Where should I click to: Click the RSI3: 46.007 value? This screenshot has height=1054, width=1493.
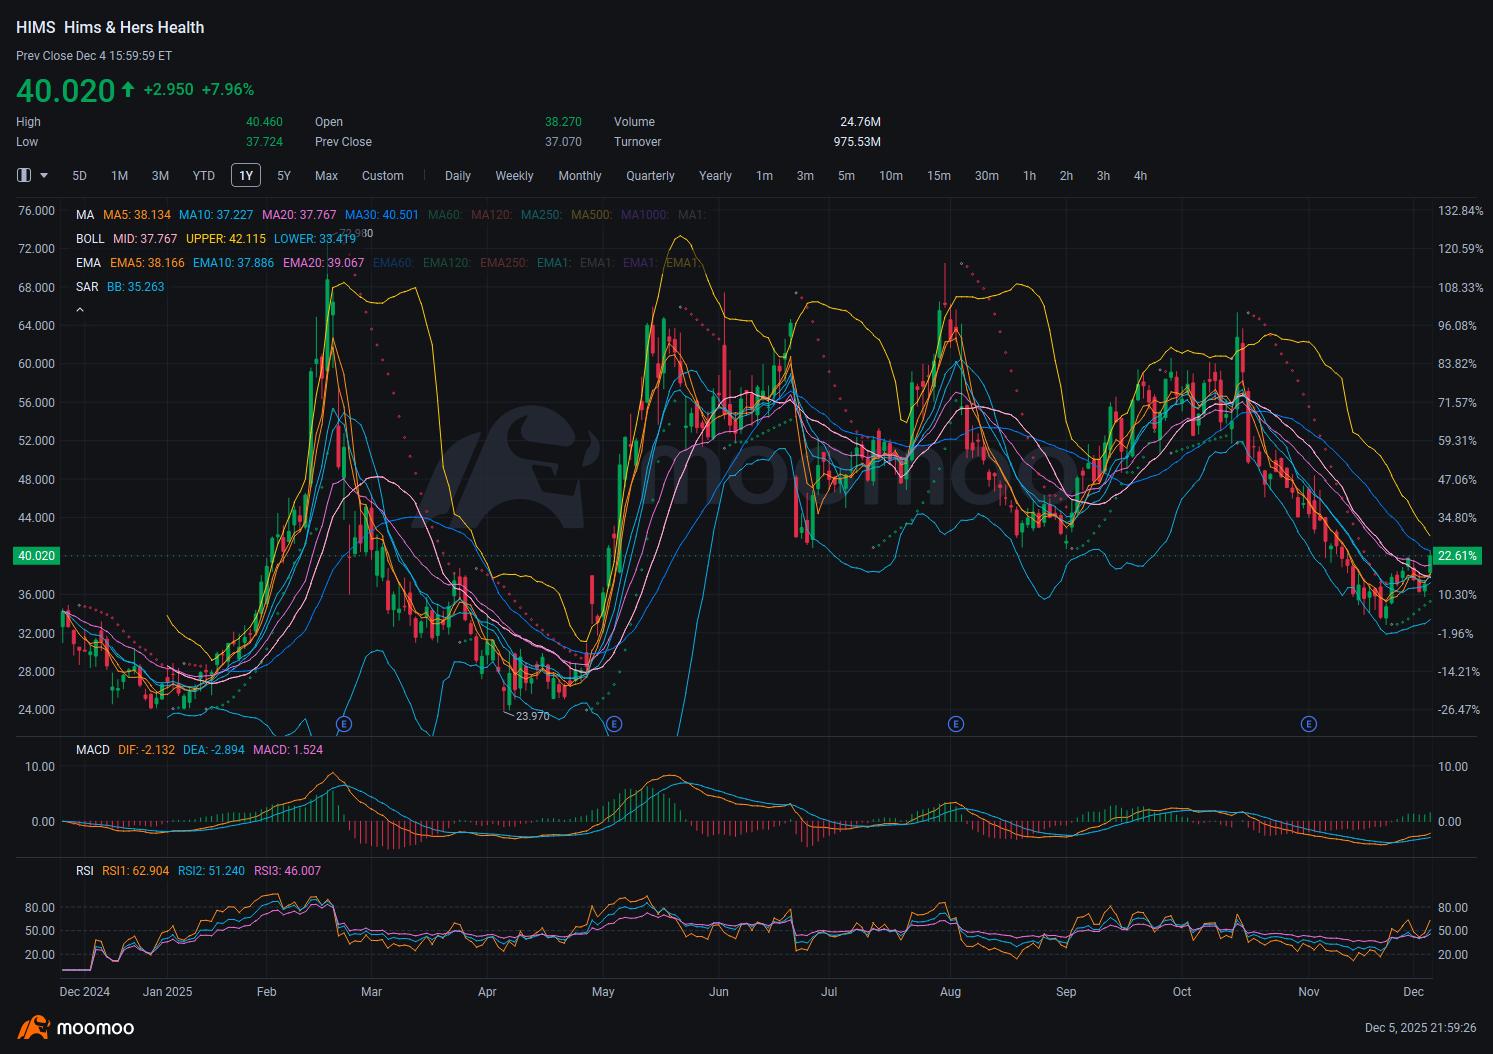click(x=288, y=871)
